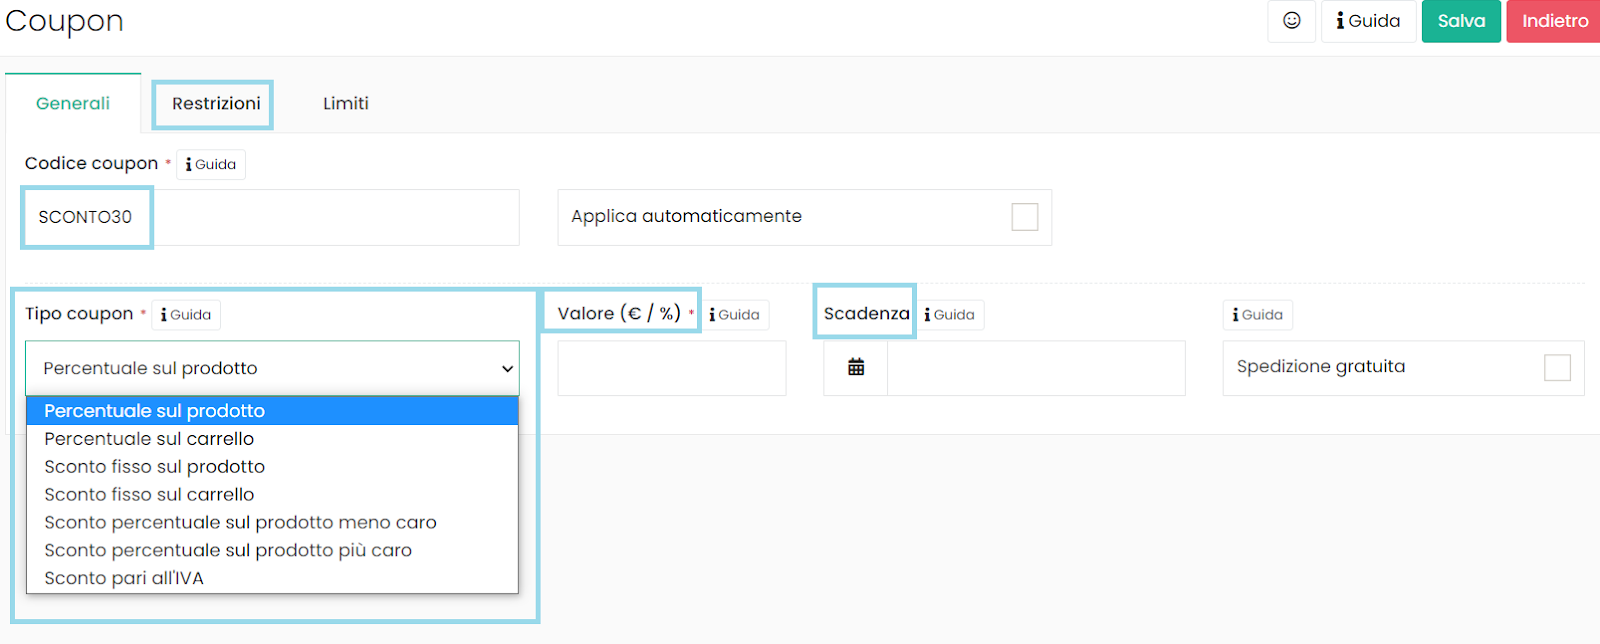The image size is (1600, 644).
Task: Pick Sconto fisso sul prodotto option
Action: click(154, 467)
